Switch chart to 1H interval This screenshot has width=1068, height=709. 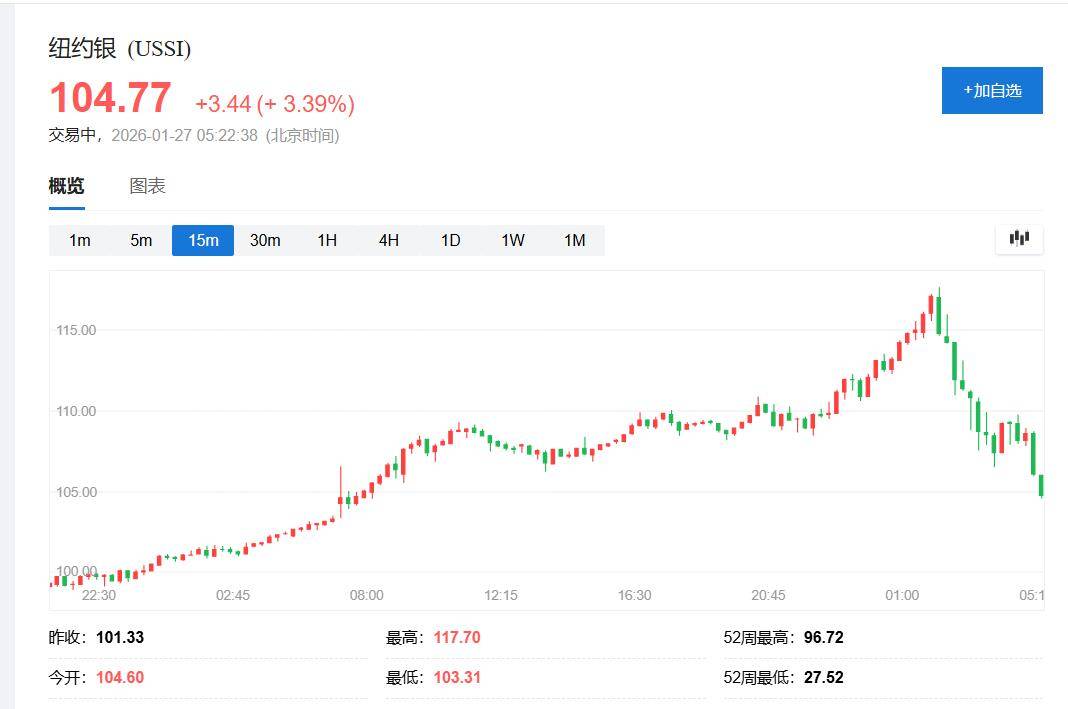[x=327, y=240]
